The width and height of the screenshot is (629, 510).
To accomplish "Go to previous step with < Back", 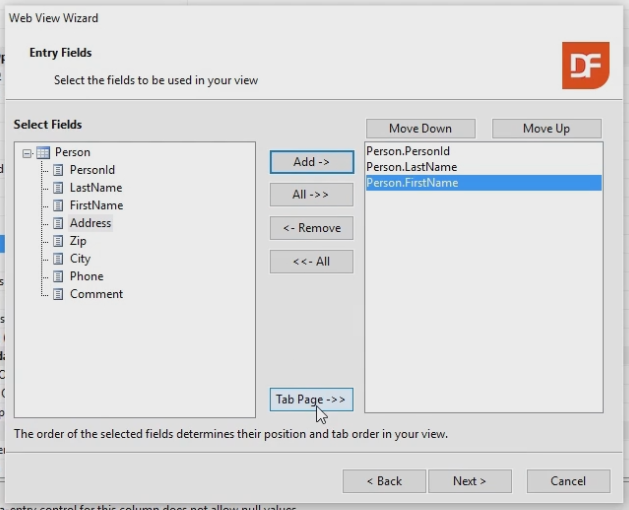I will pos(384,481).
